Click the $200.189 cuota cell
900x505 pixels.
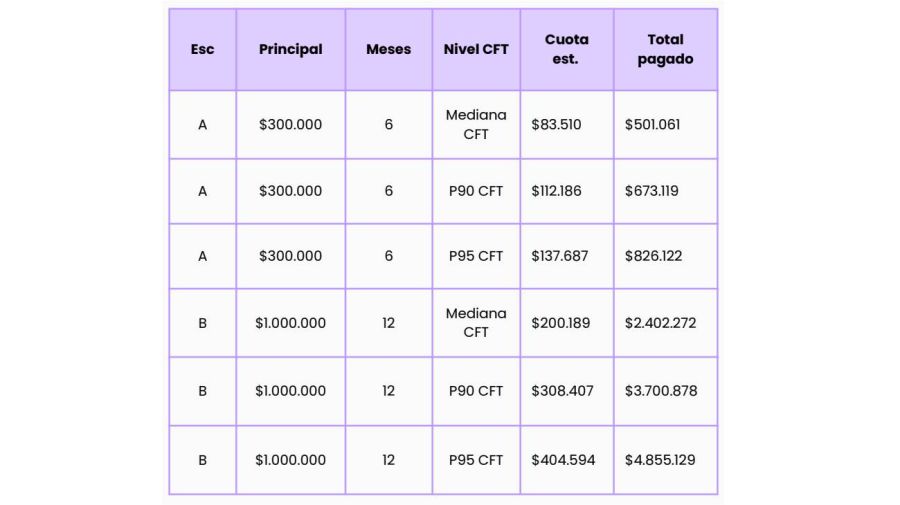[x=566, y=323]
